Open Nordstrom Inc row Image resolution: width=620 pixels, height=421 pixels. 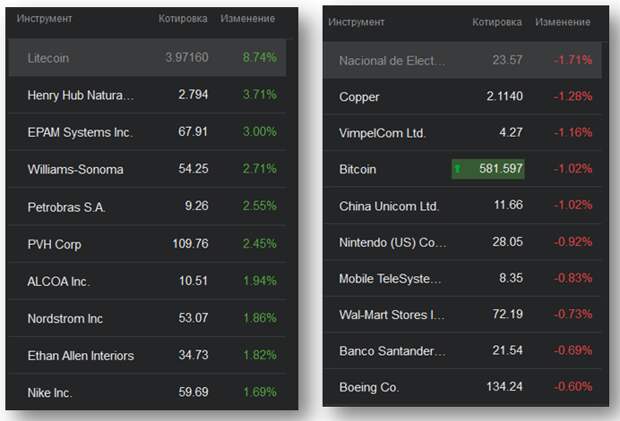(x=147, y=318)
